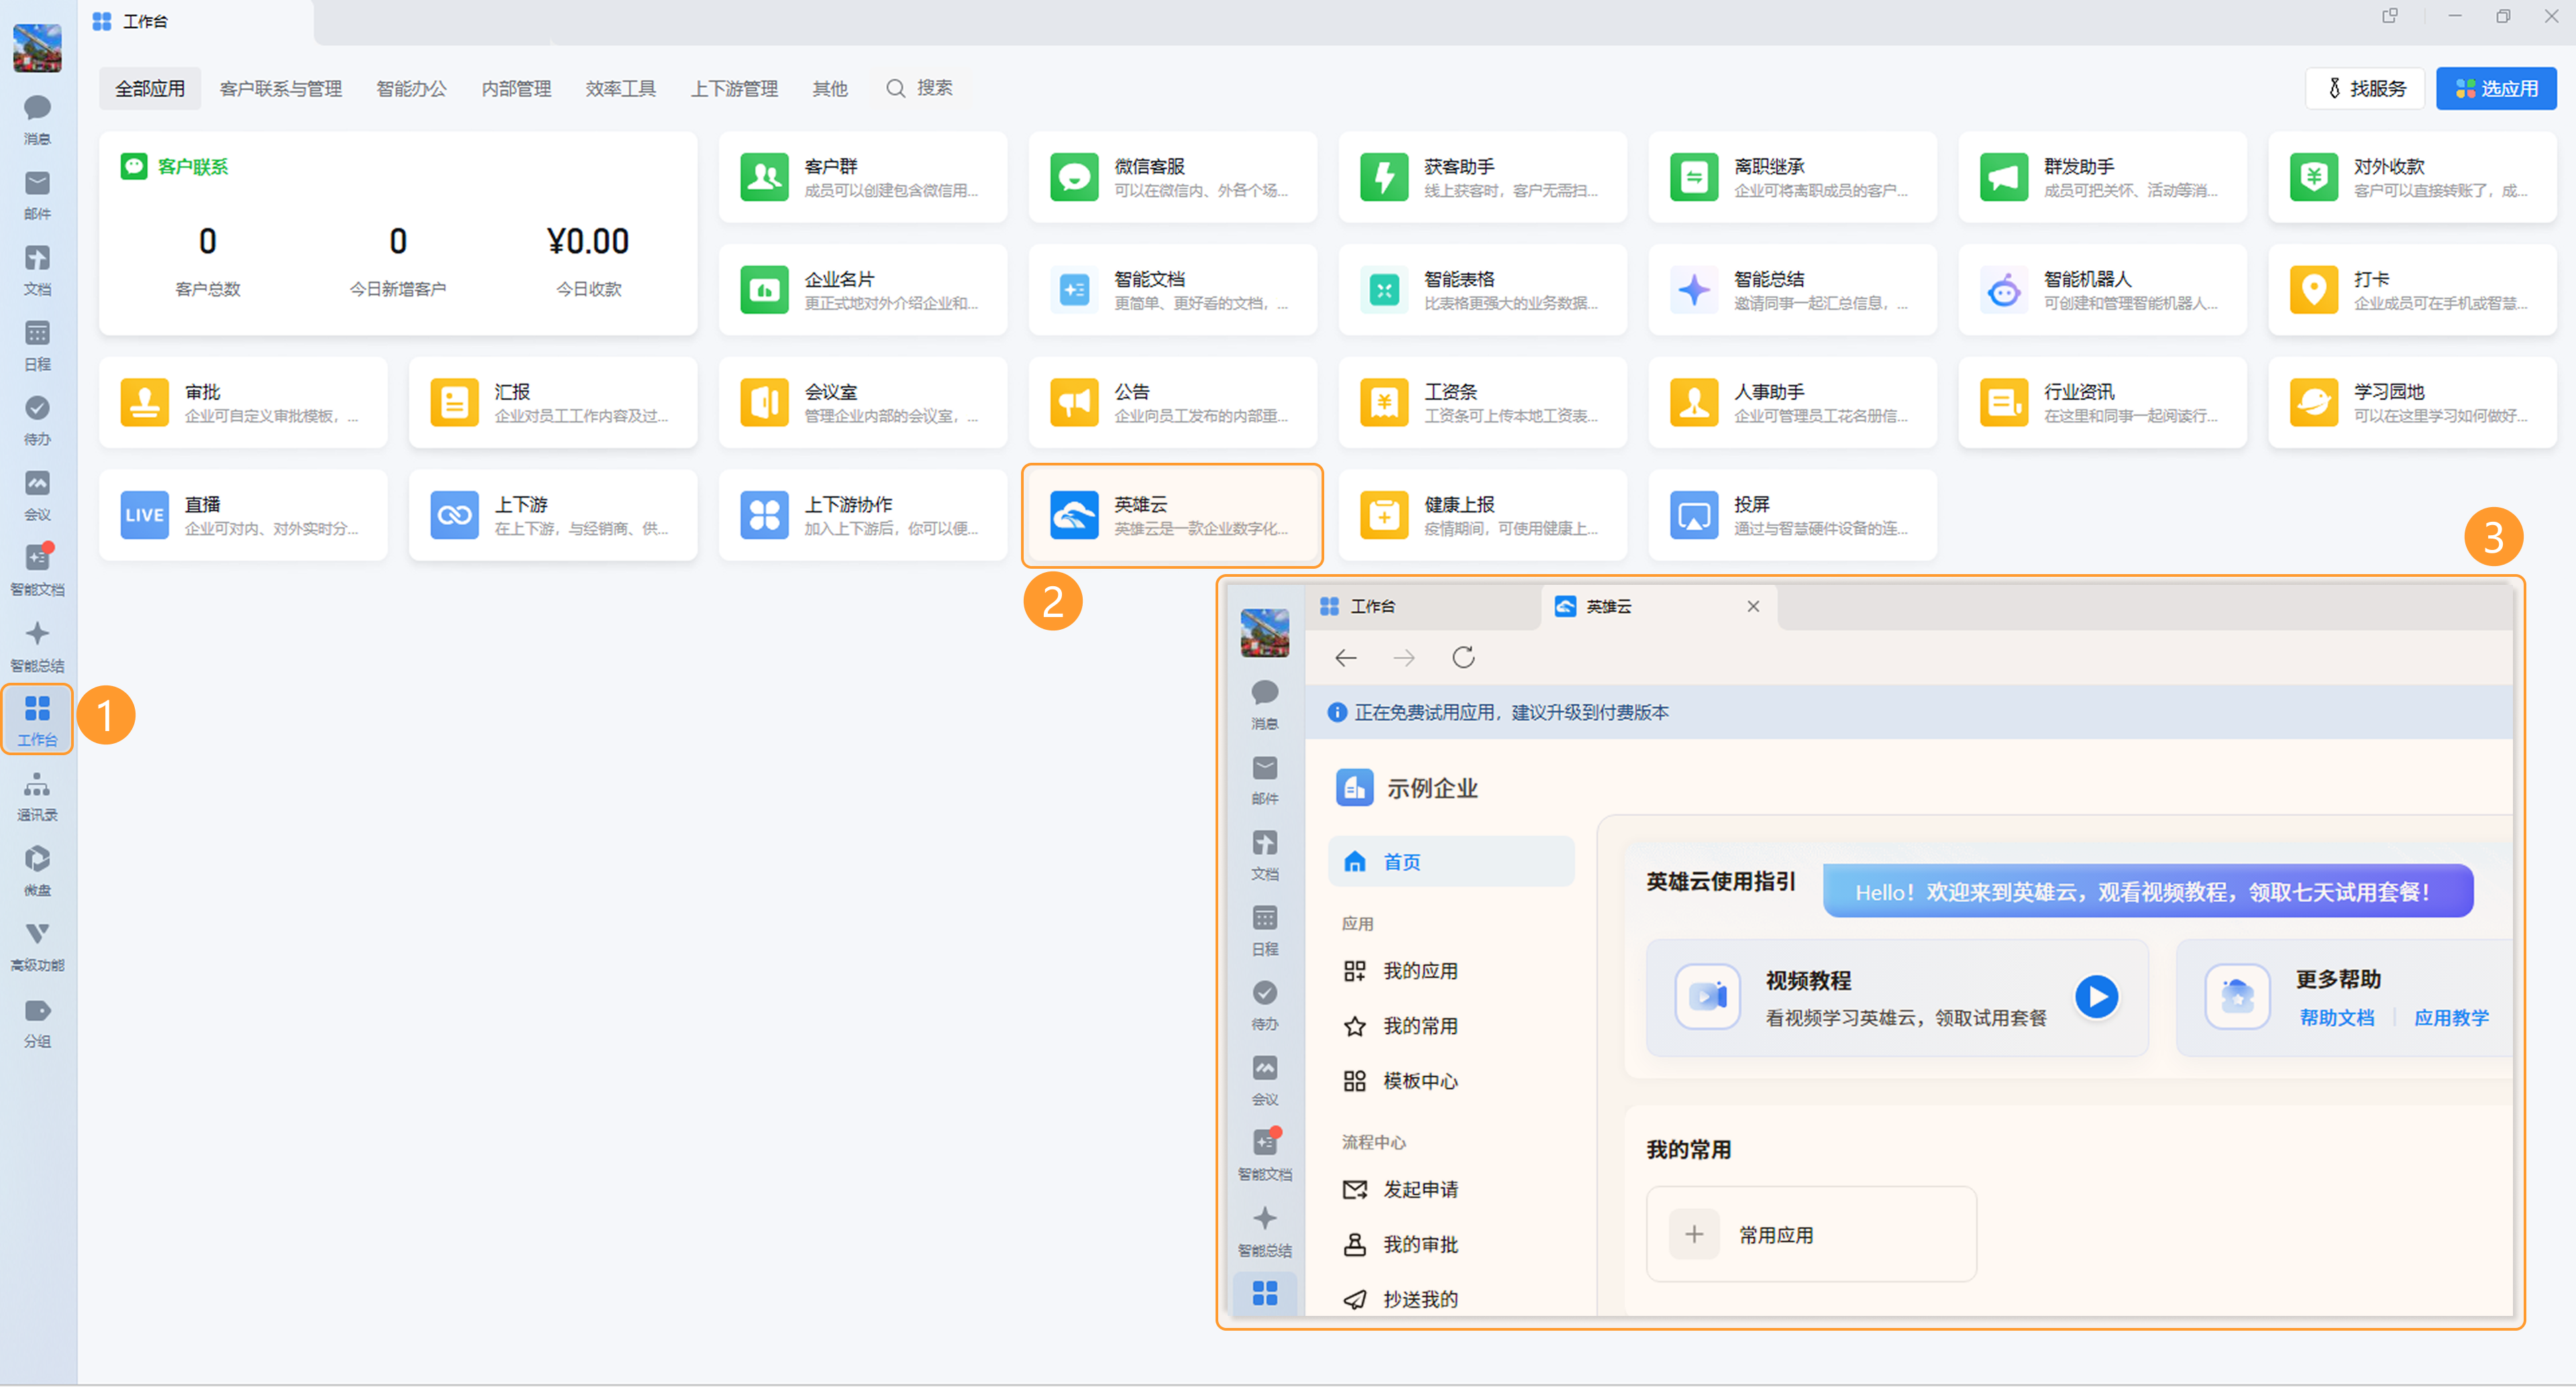The width and height of the screenshot is (2576, 1387).
Task: Open 发起申请 in 英雄云 流程中心
Action: tap(1400, 1190)
